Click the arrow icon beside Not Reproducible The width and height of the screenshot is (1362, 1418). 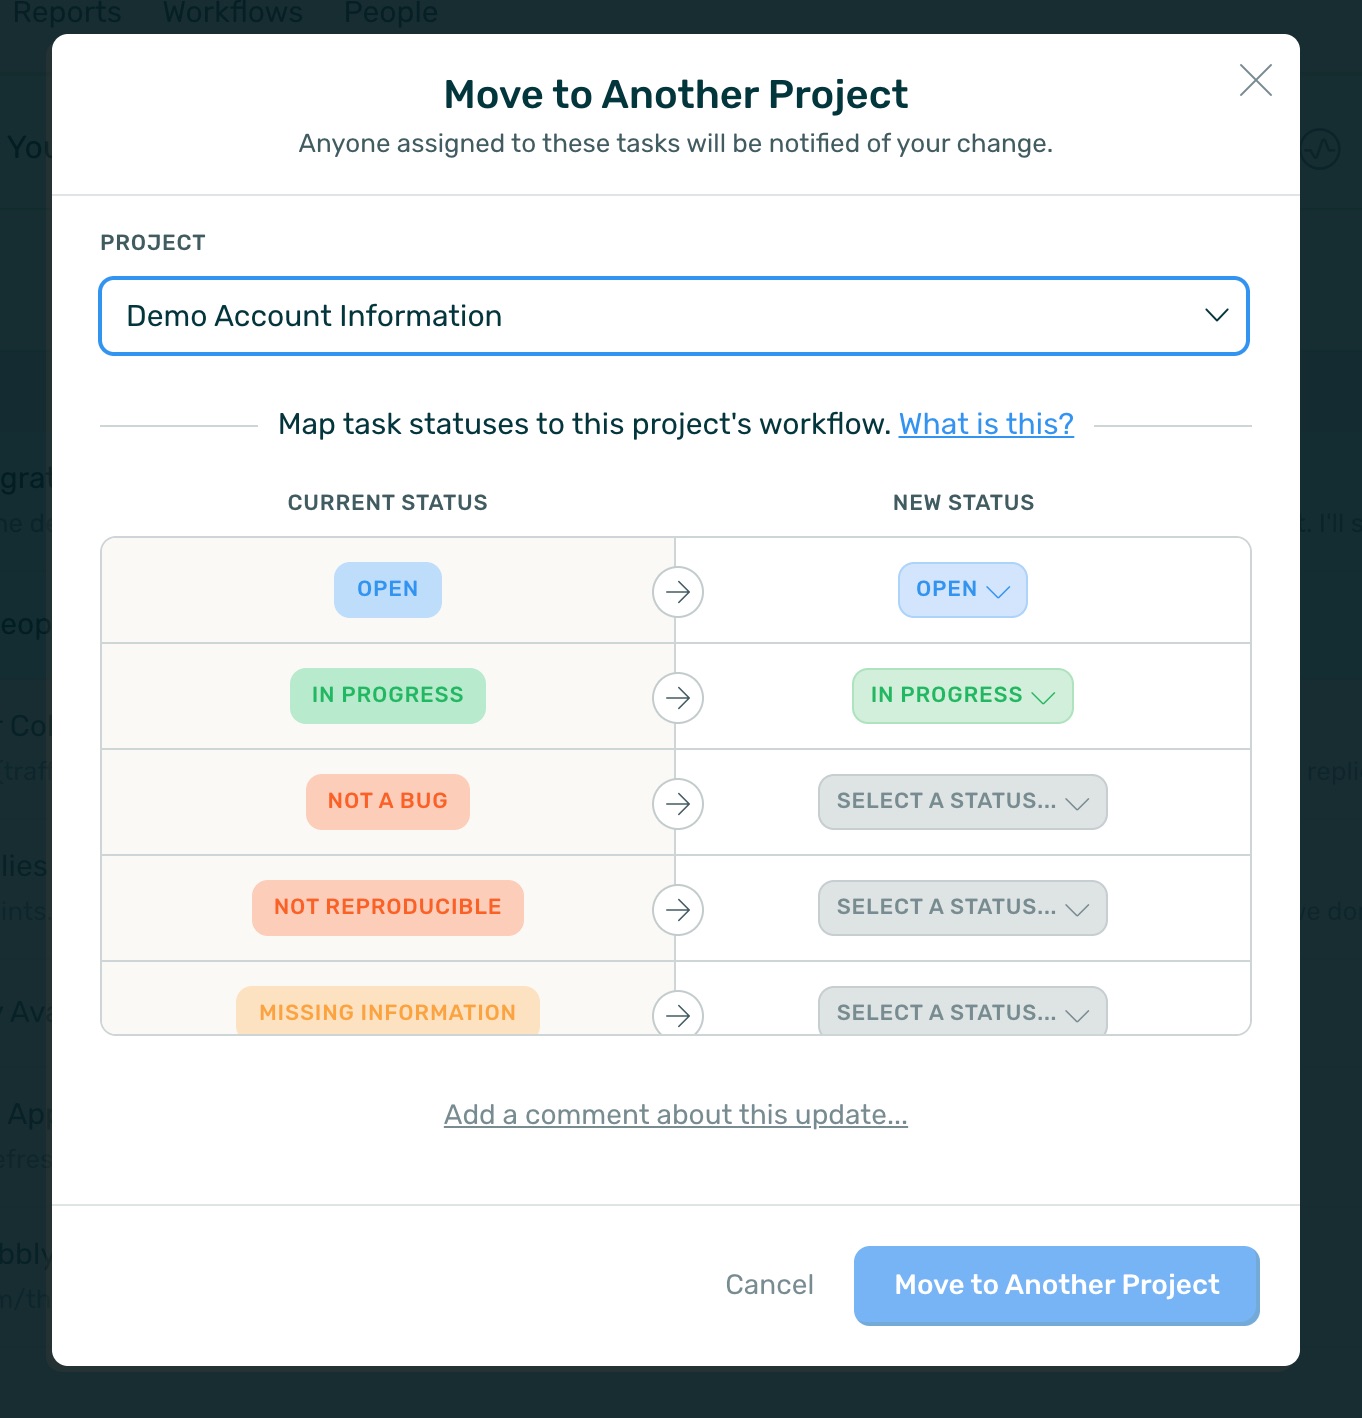point(678,909)
